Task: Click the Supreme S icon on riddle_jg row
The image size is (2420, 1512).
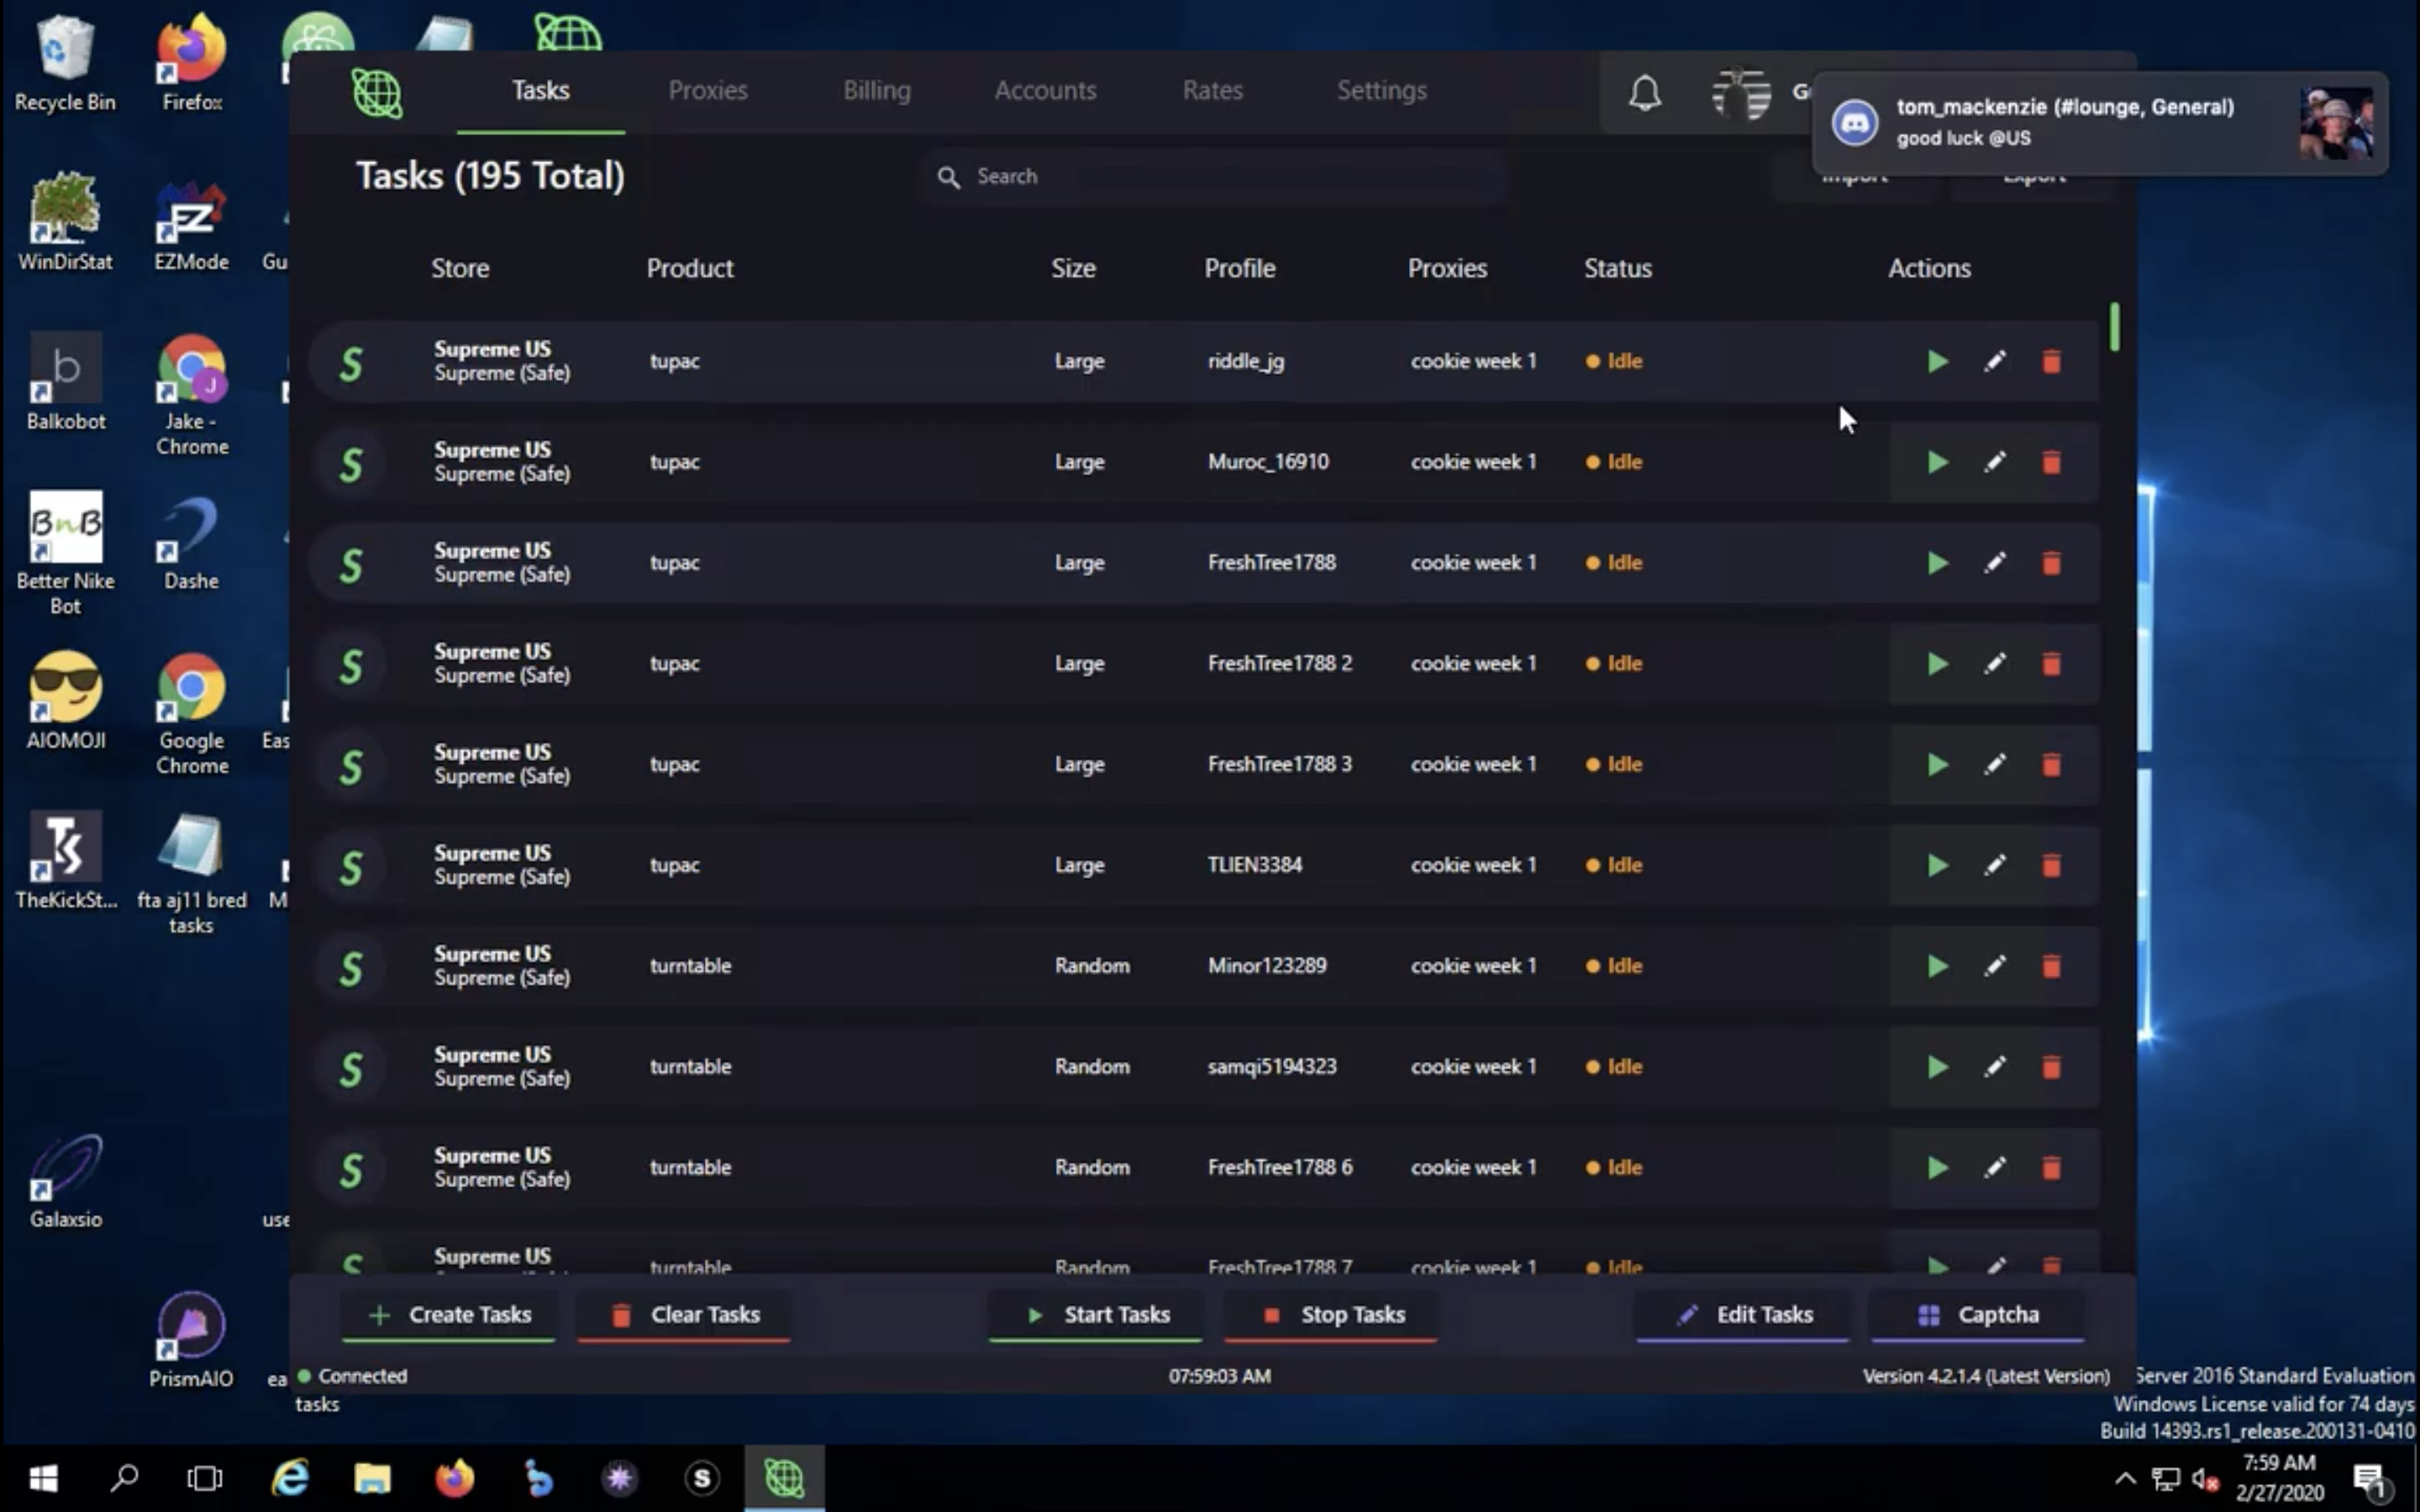Action: pyautogui.click(x=350, y=364)
